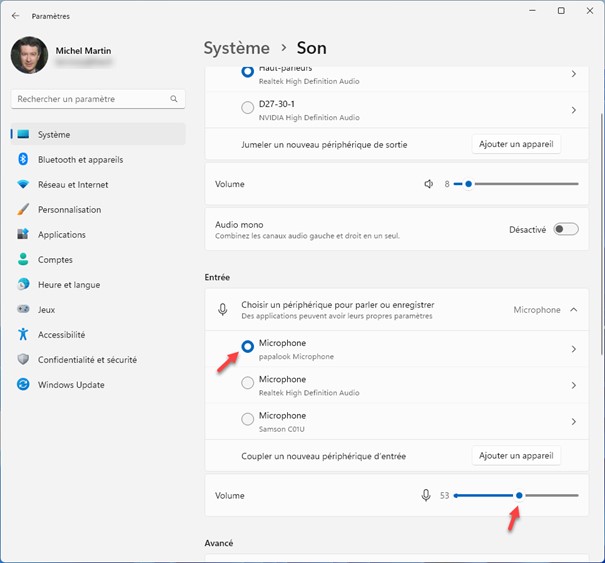The height and width of the screenshot is (563, 605).
Task: Click the search magnifier icon
Action: point(174,99)
